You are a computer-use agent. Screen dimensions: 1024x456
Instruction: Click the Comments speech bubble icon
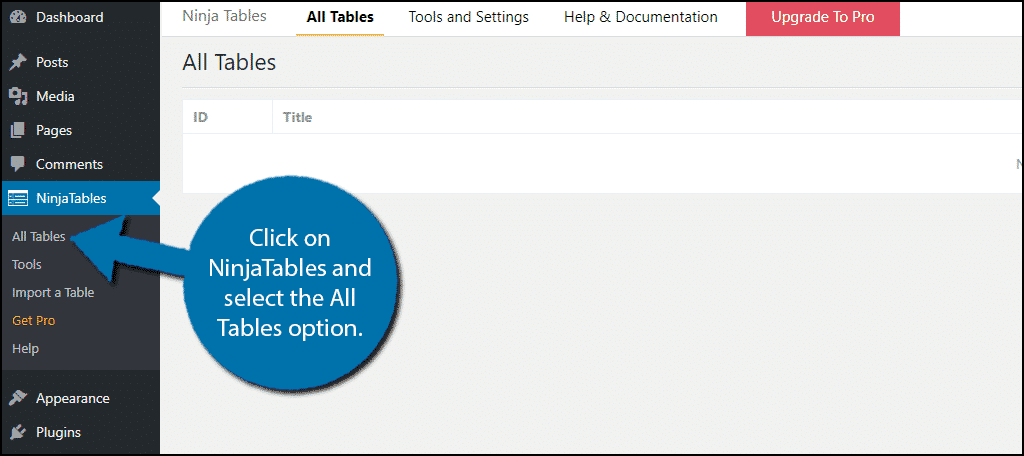point(18,164)
